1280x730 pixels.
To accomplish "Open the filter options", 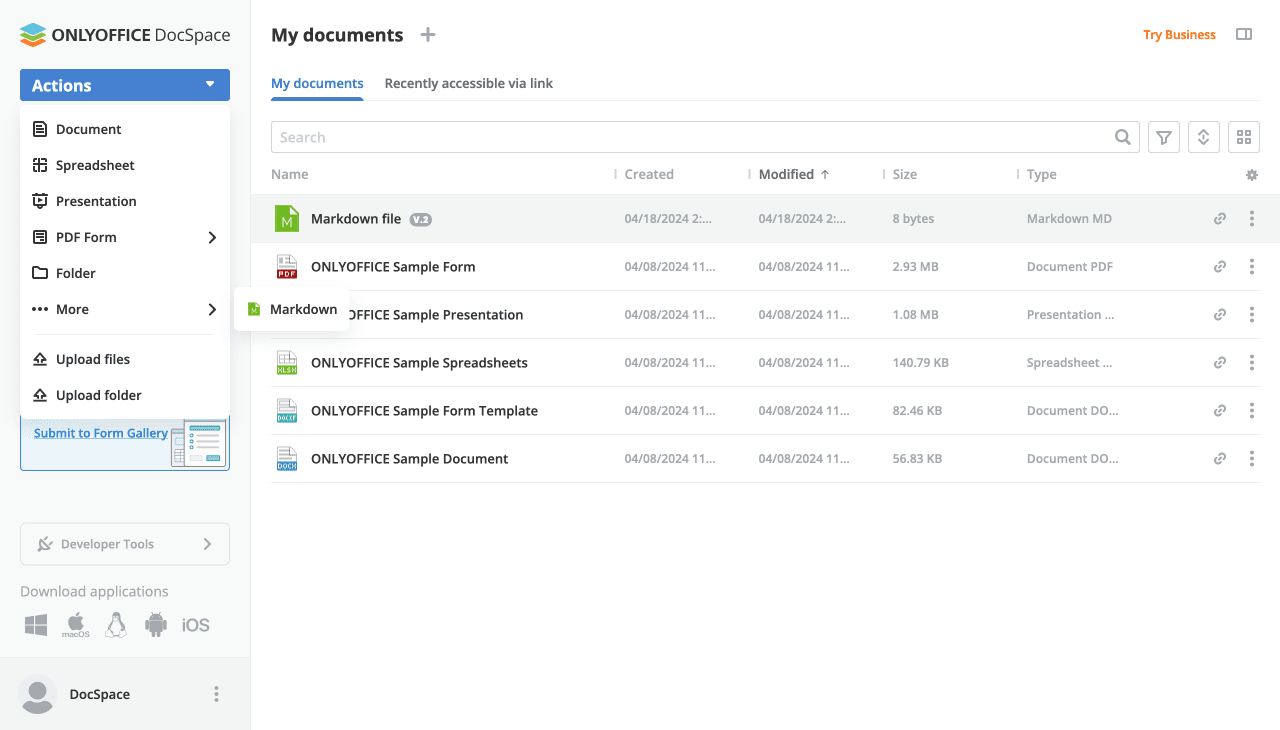I will 1164,137.
